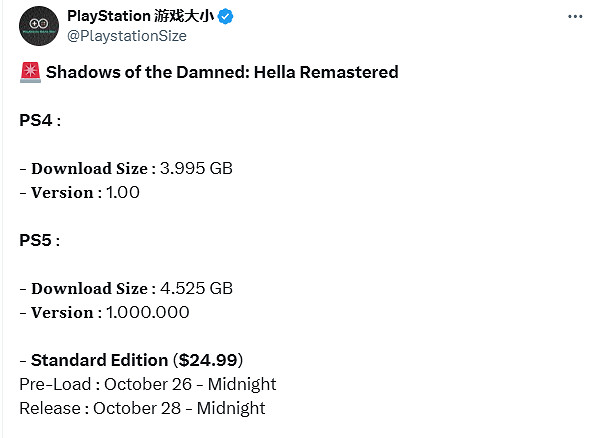Click the 4.525 GB size value
Image resolution: width=600 pixels, height=438 pixels.
[x=197, y=288]
